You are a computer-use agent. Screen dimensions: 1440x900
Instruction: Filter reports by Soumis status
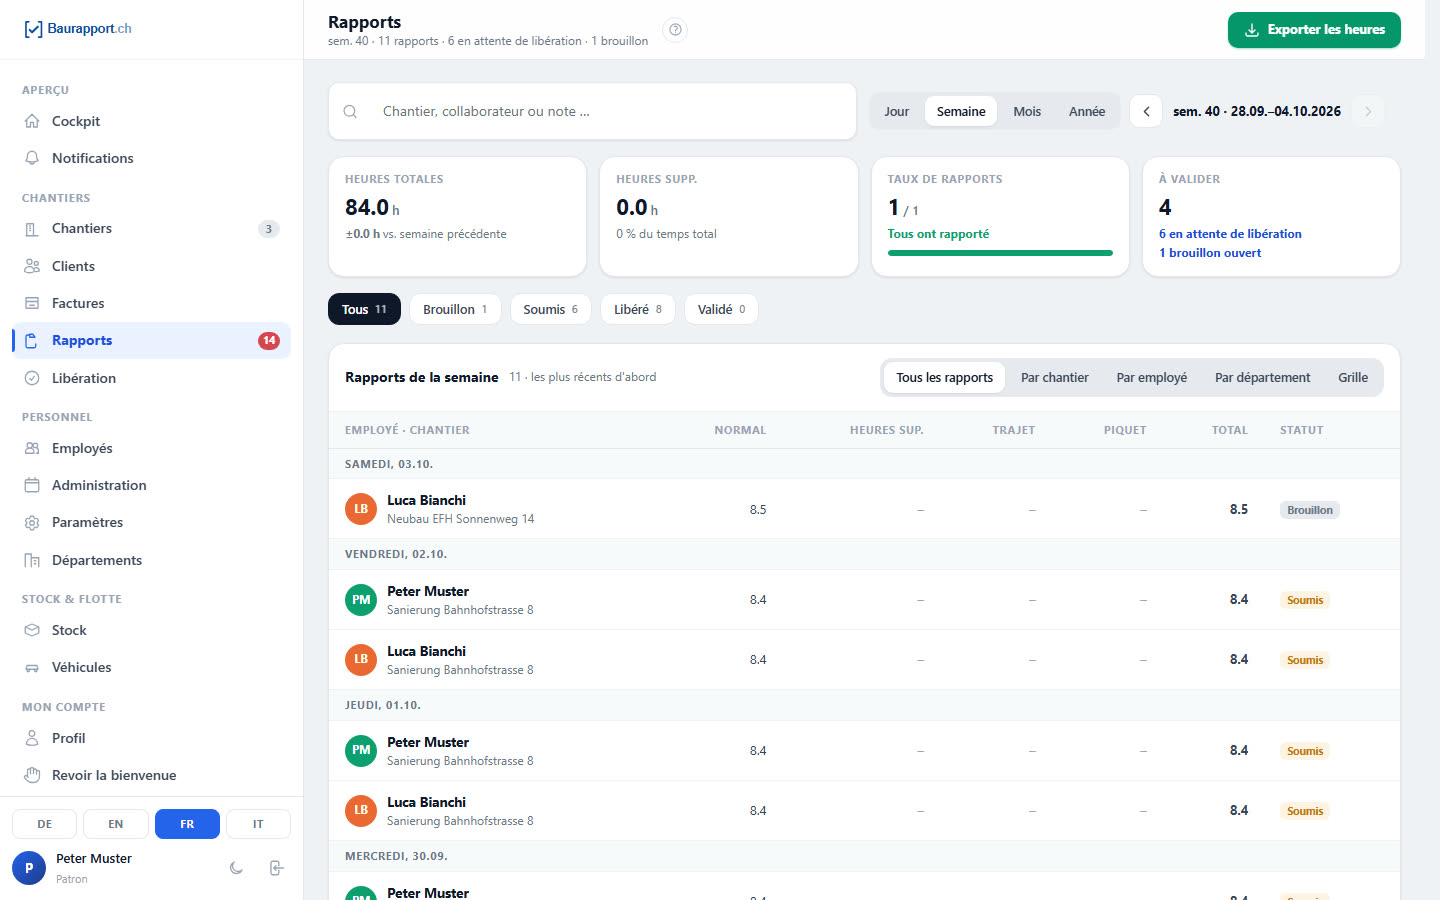coord(550,309)
